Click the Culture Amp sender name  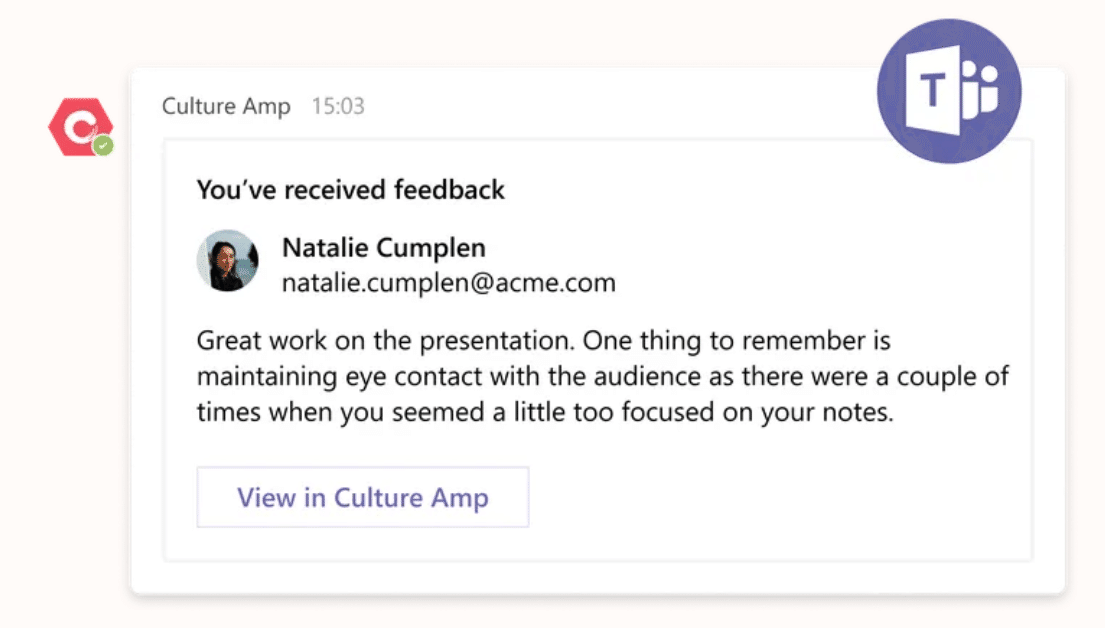pos(226,106)
